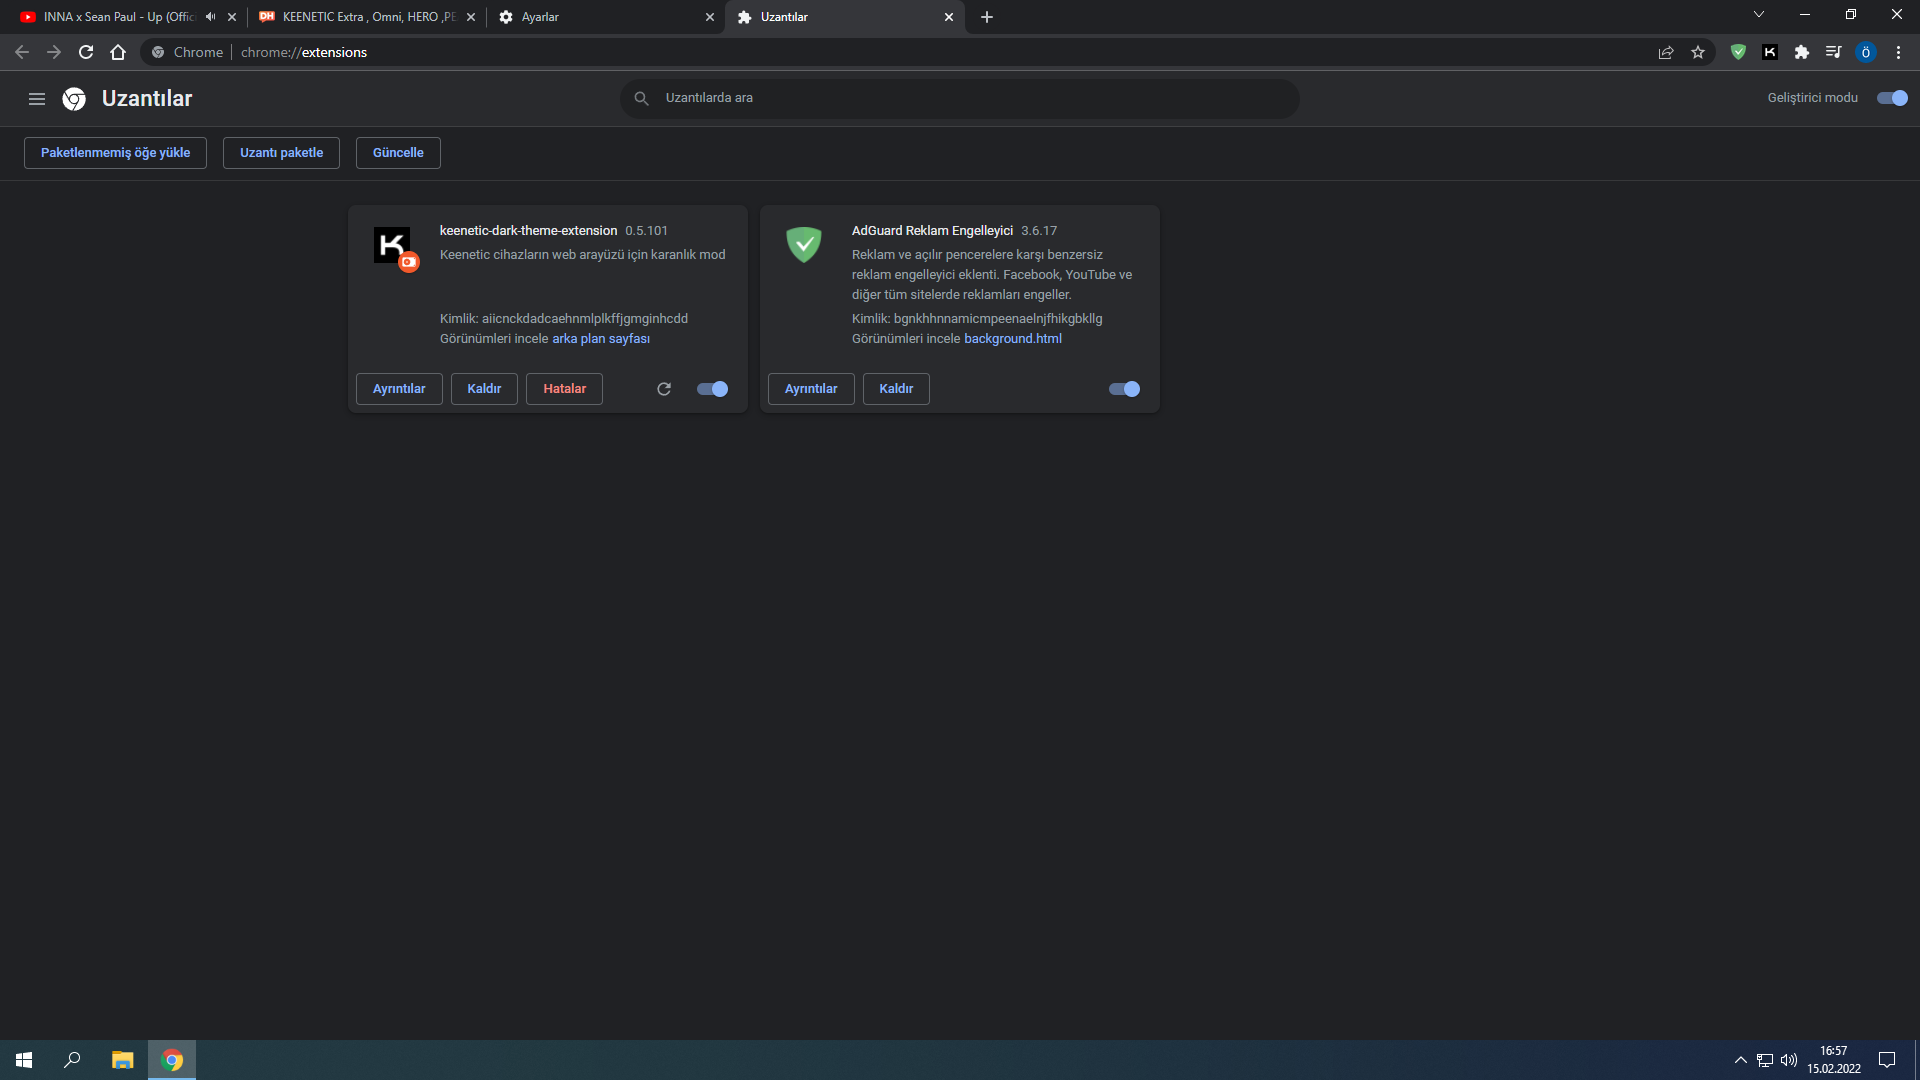Click the Kimlik: bgnkhhnnamicmpeenaelnjfhikgbkllg text
Viewport: 1920px width, 1080px height.
(977, 319)
